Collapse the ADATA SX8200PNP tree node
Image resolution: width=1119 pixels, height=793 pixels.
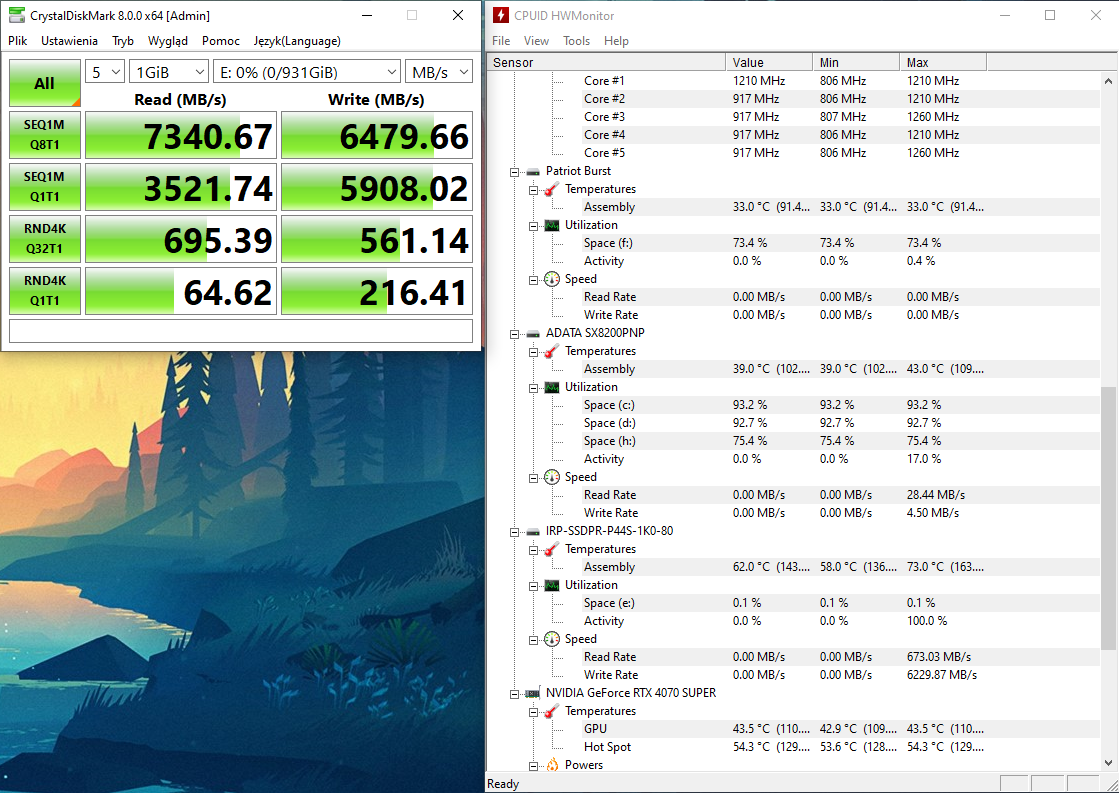point(514,333)
